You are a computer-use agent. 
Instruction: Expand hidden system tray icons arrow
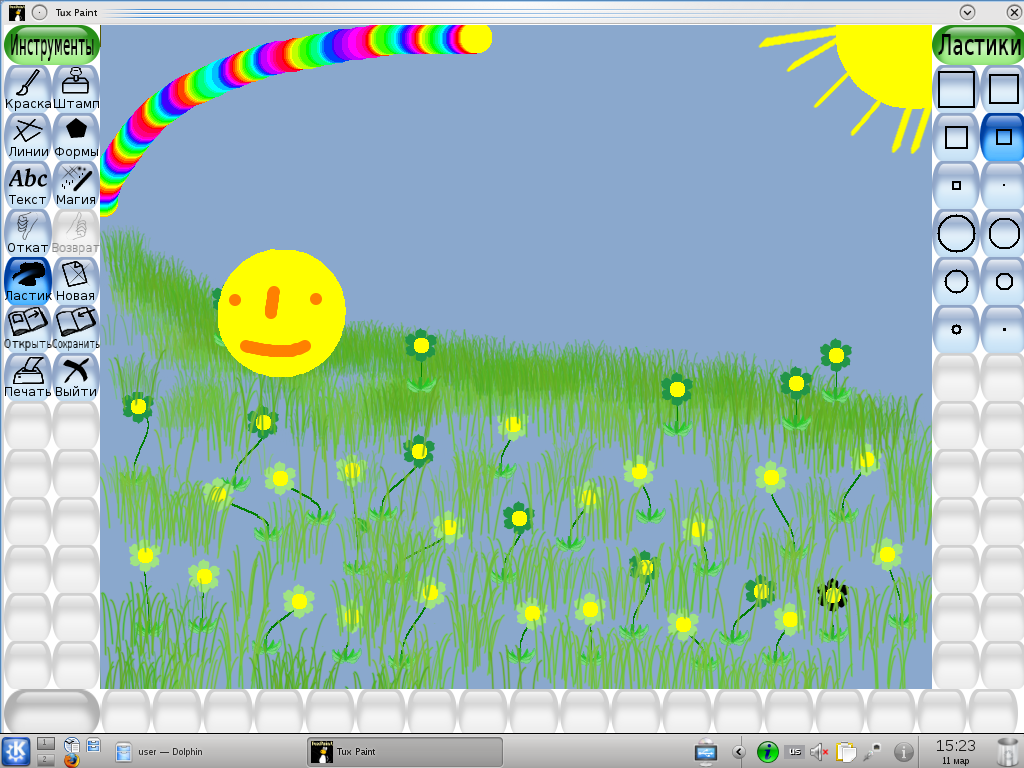pyautogui.click(x=739, y=751)
